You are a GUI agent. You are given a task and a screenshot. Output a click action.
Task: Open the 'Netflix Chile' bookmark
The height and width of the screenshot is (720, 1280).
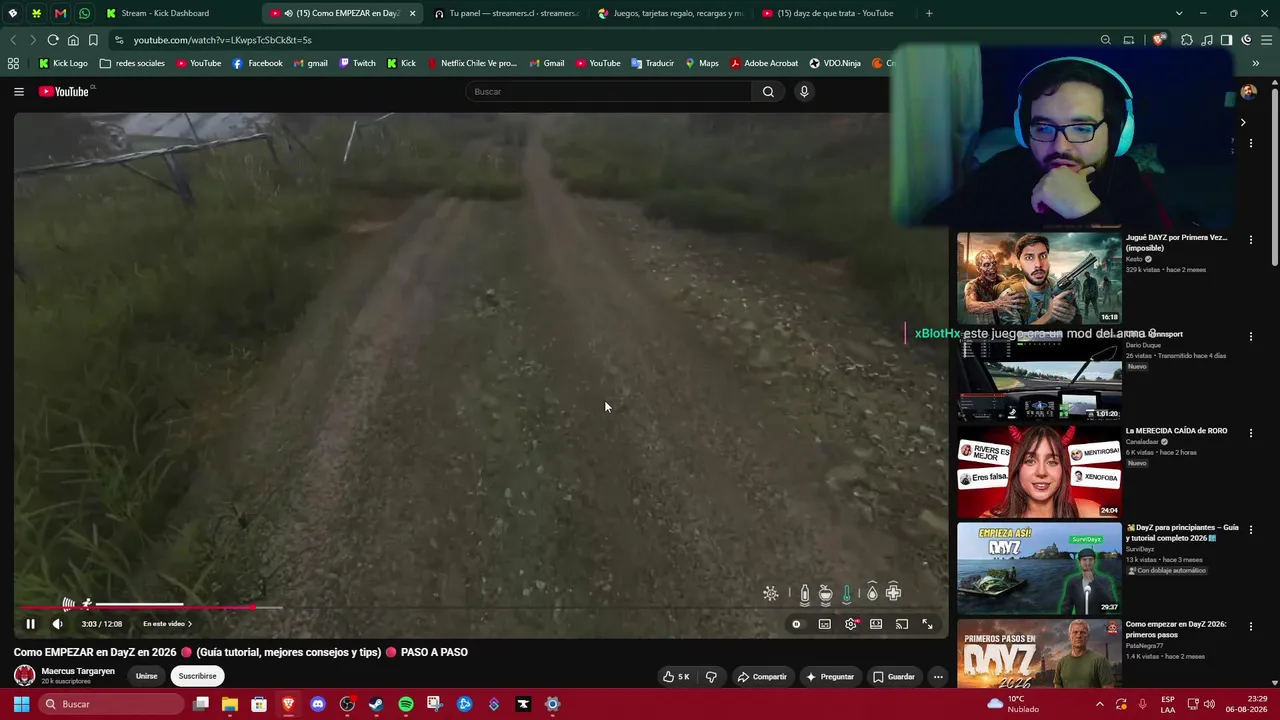click(x=472, y=63)
